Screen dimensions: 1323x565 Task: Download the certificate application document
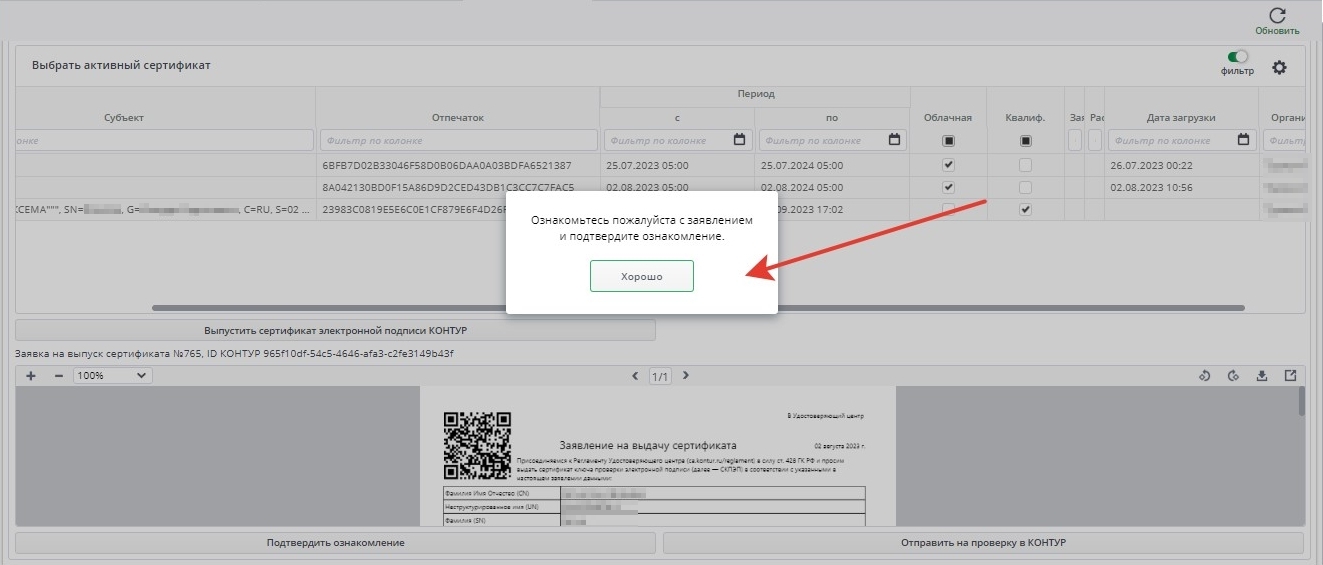tap(1262, 376)
